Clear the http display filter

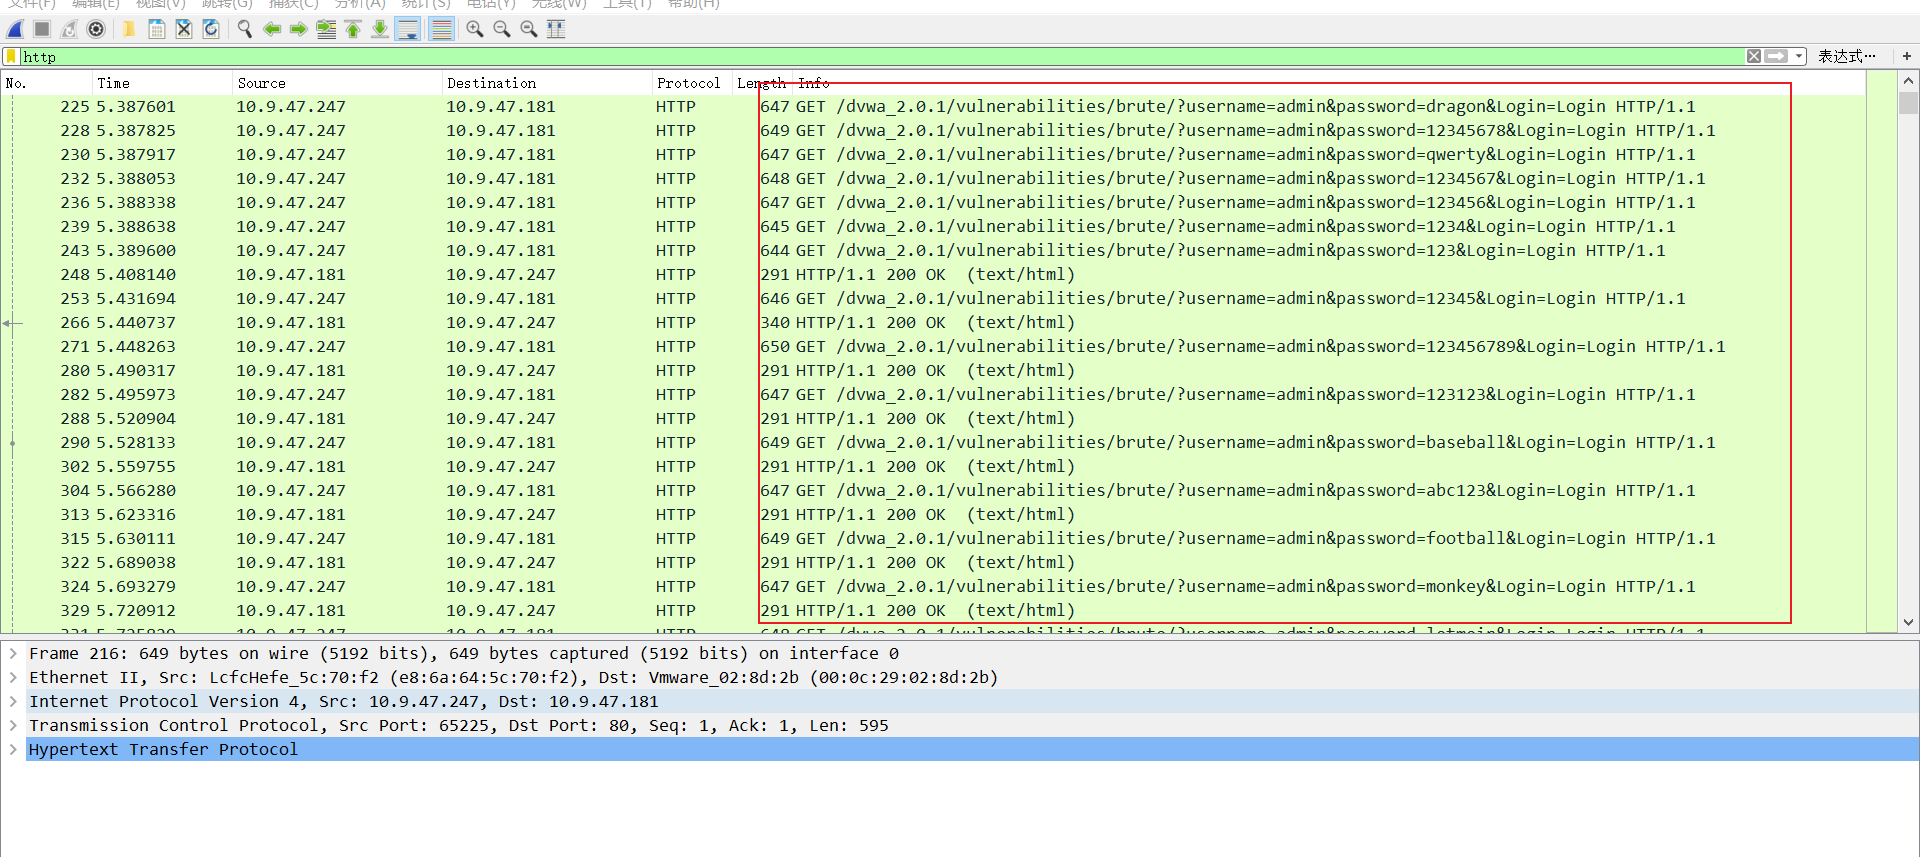click(x=1754, y=56)
